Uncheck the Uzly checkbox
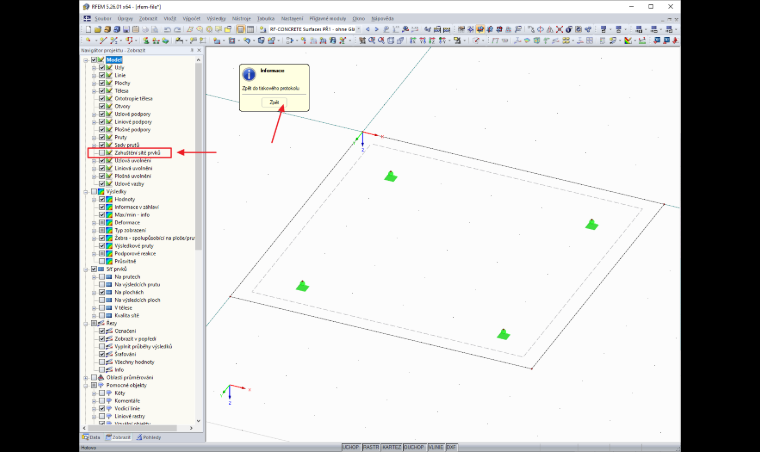The height and width of the screenshot is (452, 760). [102, 68]
